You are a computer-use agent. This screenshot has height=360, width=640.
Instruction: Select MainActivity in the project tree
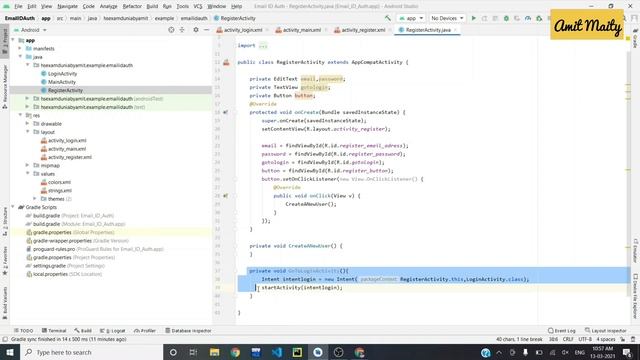pos(62,82)
